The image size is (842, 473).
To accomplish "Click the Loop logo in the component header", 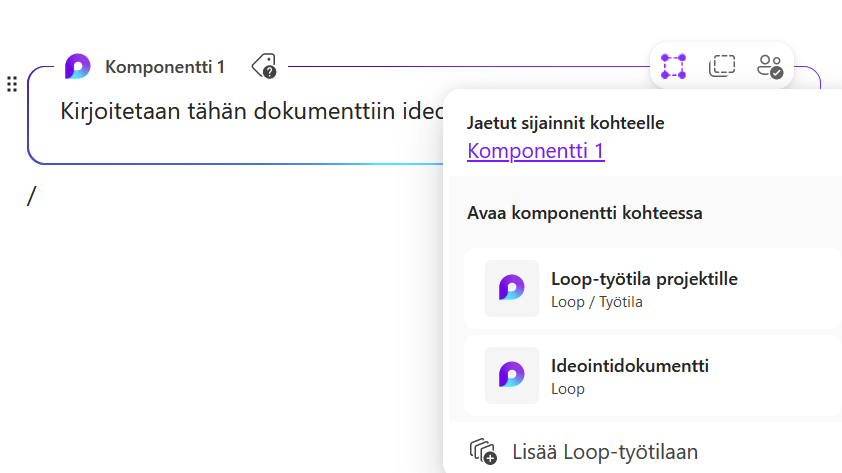I will [x=77, y=67].
